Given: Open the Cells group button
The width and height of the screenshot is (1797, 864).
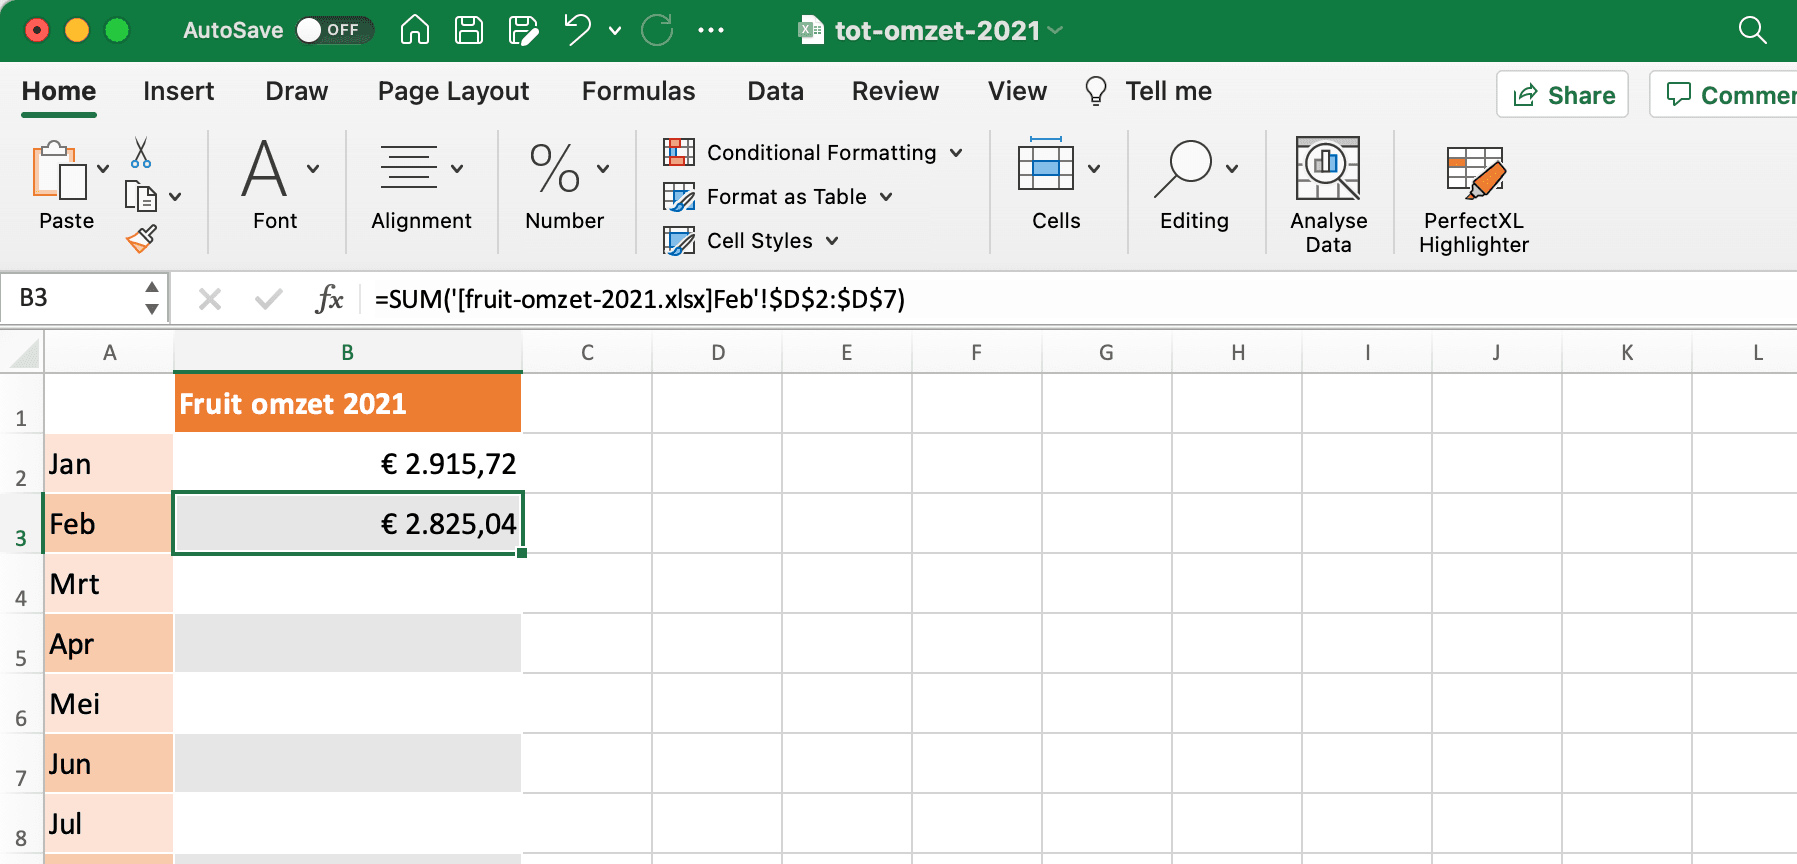Looking at the screenshot, I should tap(1057, 185).
